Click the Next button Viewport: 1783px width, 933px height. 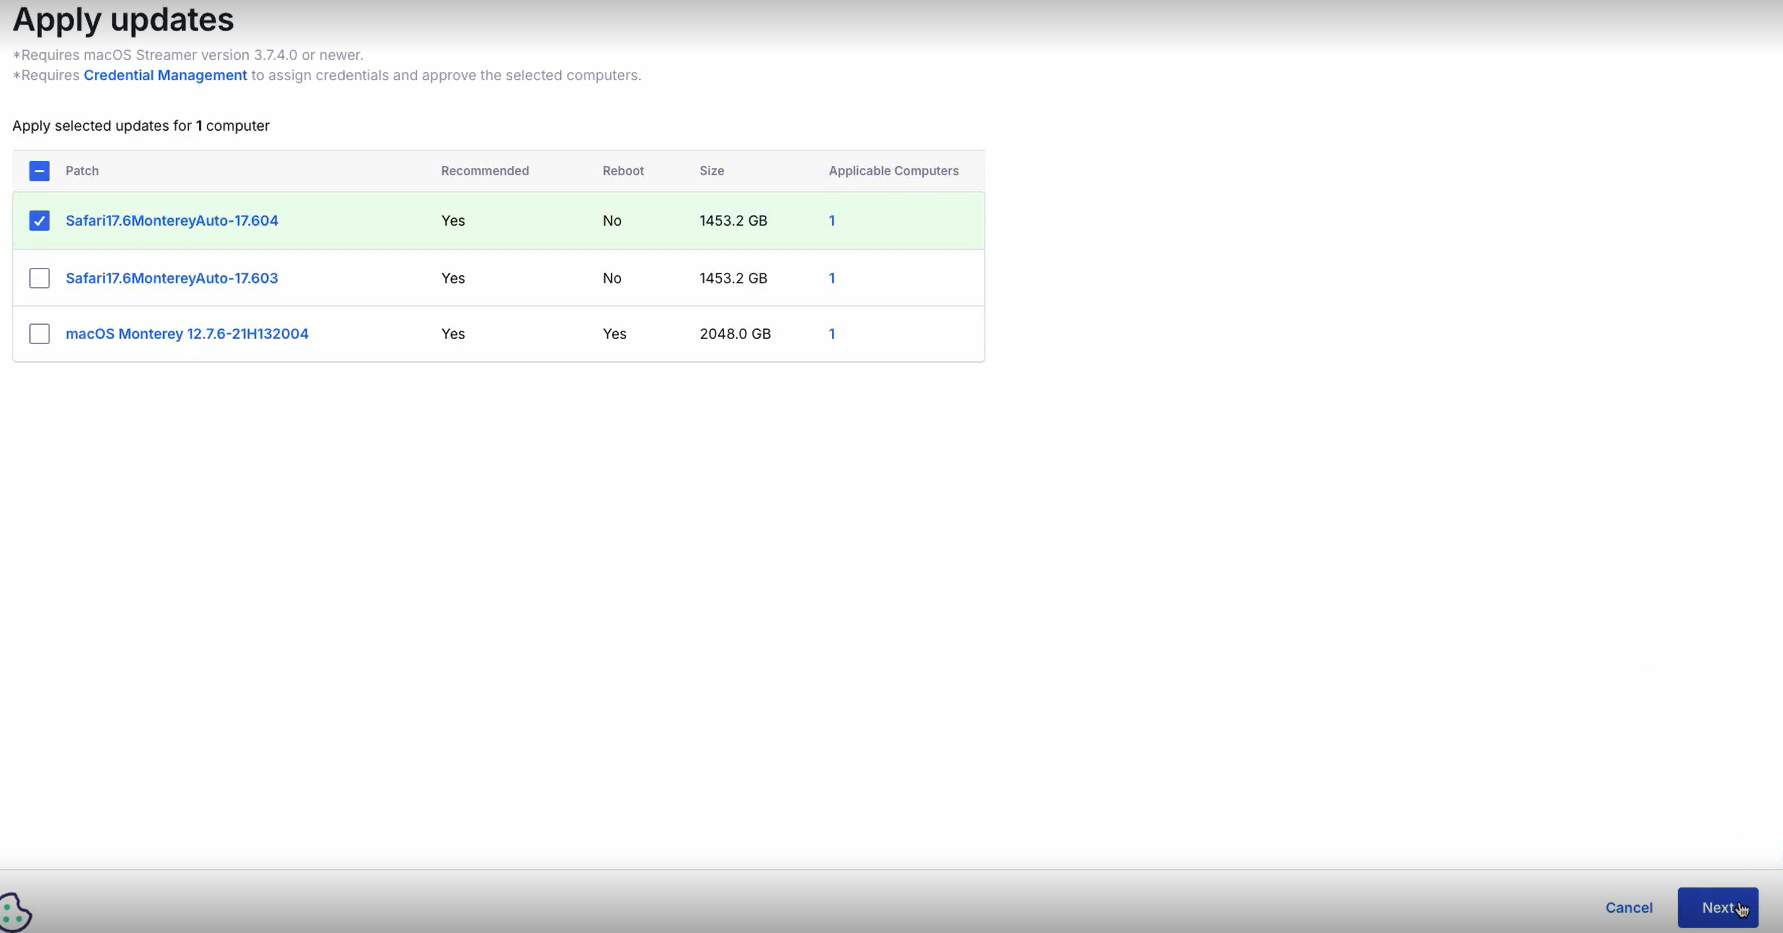pos(1717,908)
